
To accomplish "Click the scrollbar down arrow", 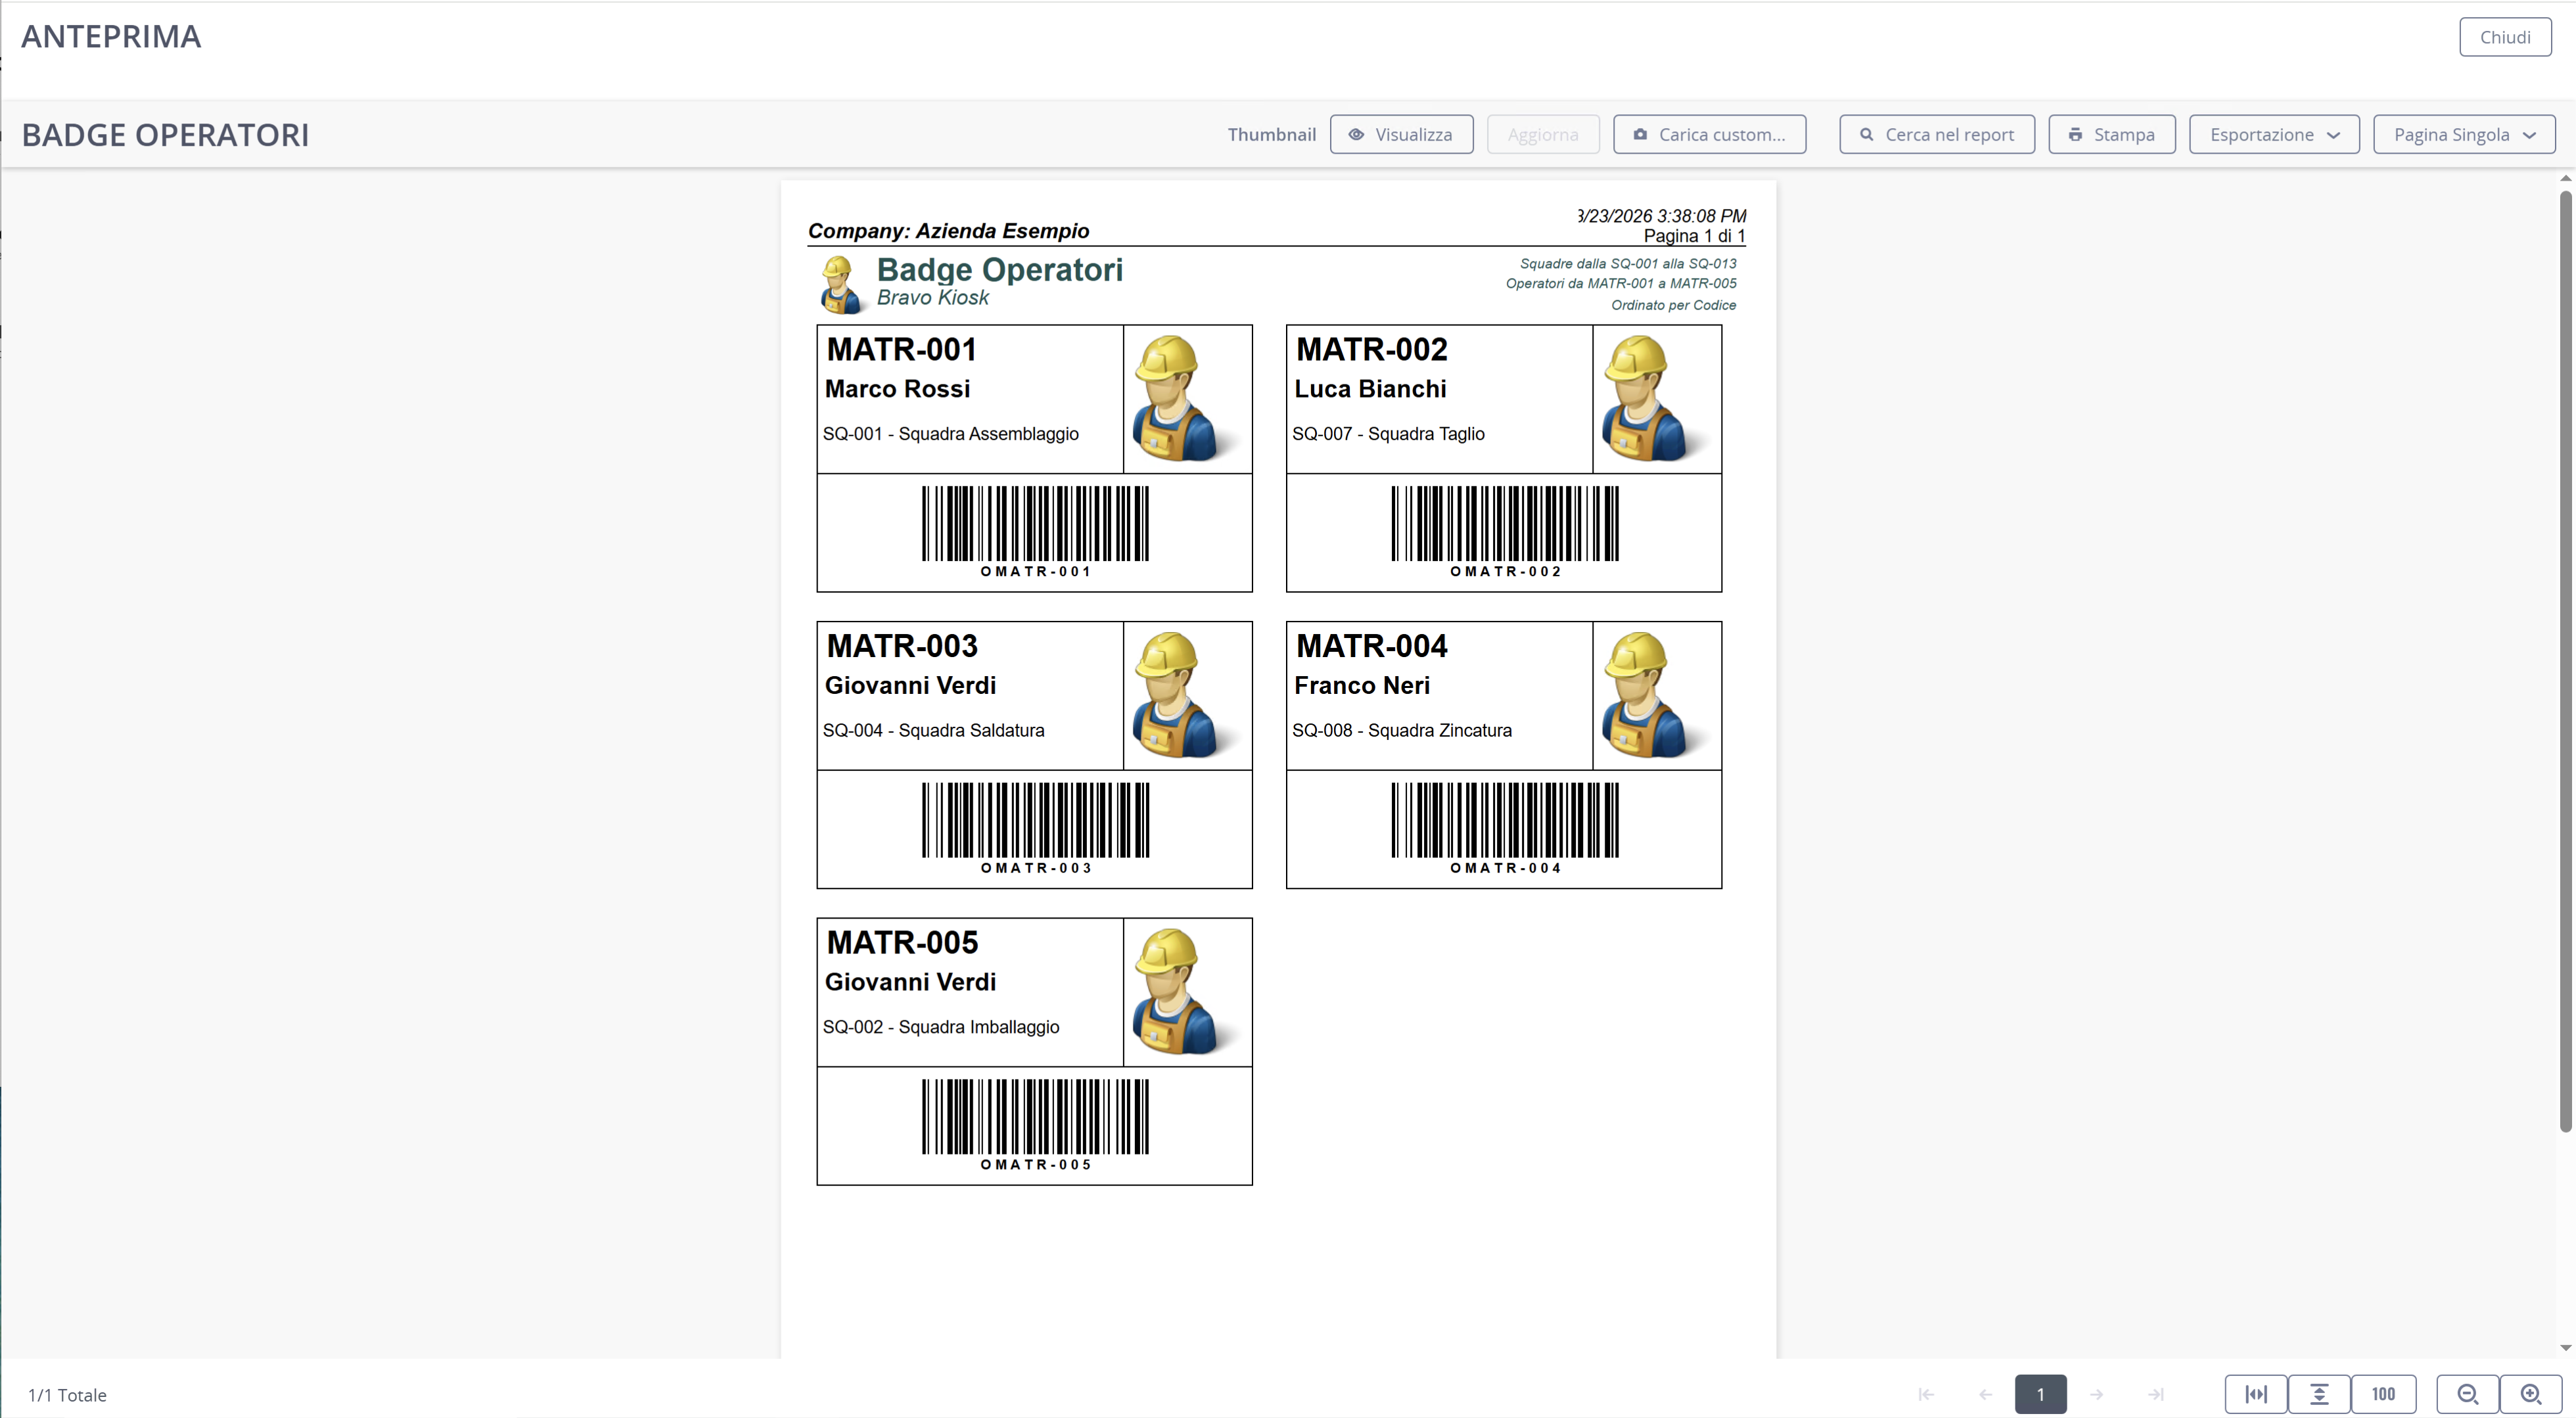I will tap(2565, 1348).
